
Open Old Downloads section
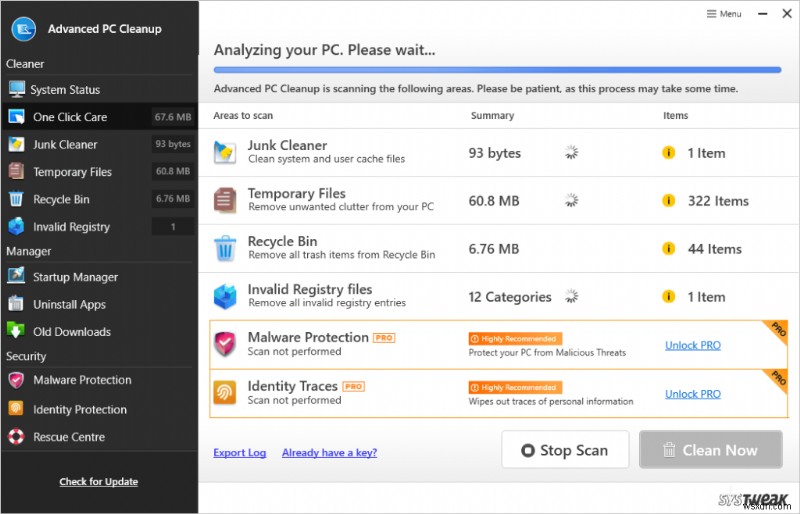99,332
